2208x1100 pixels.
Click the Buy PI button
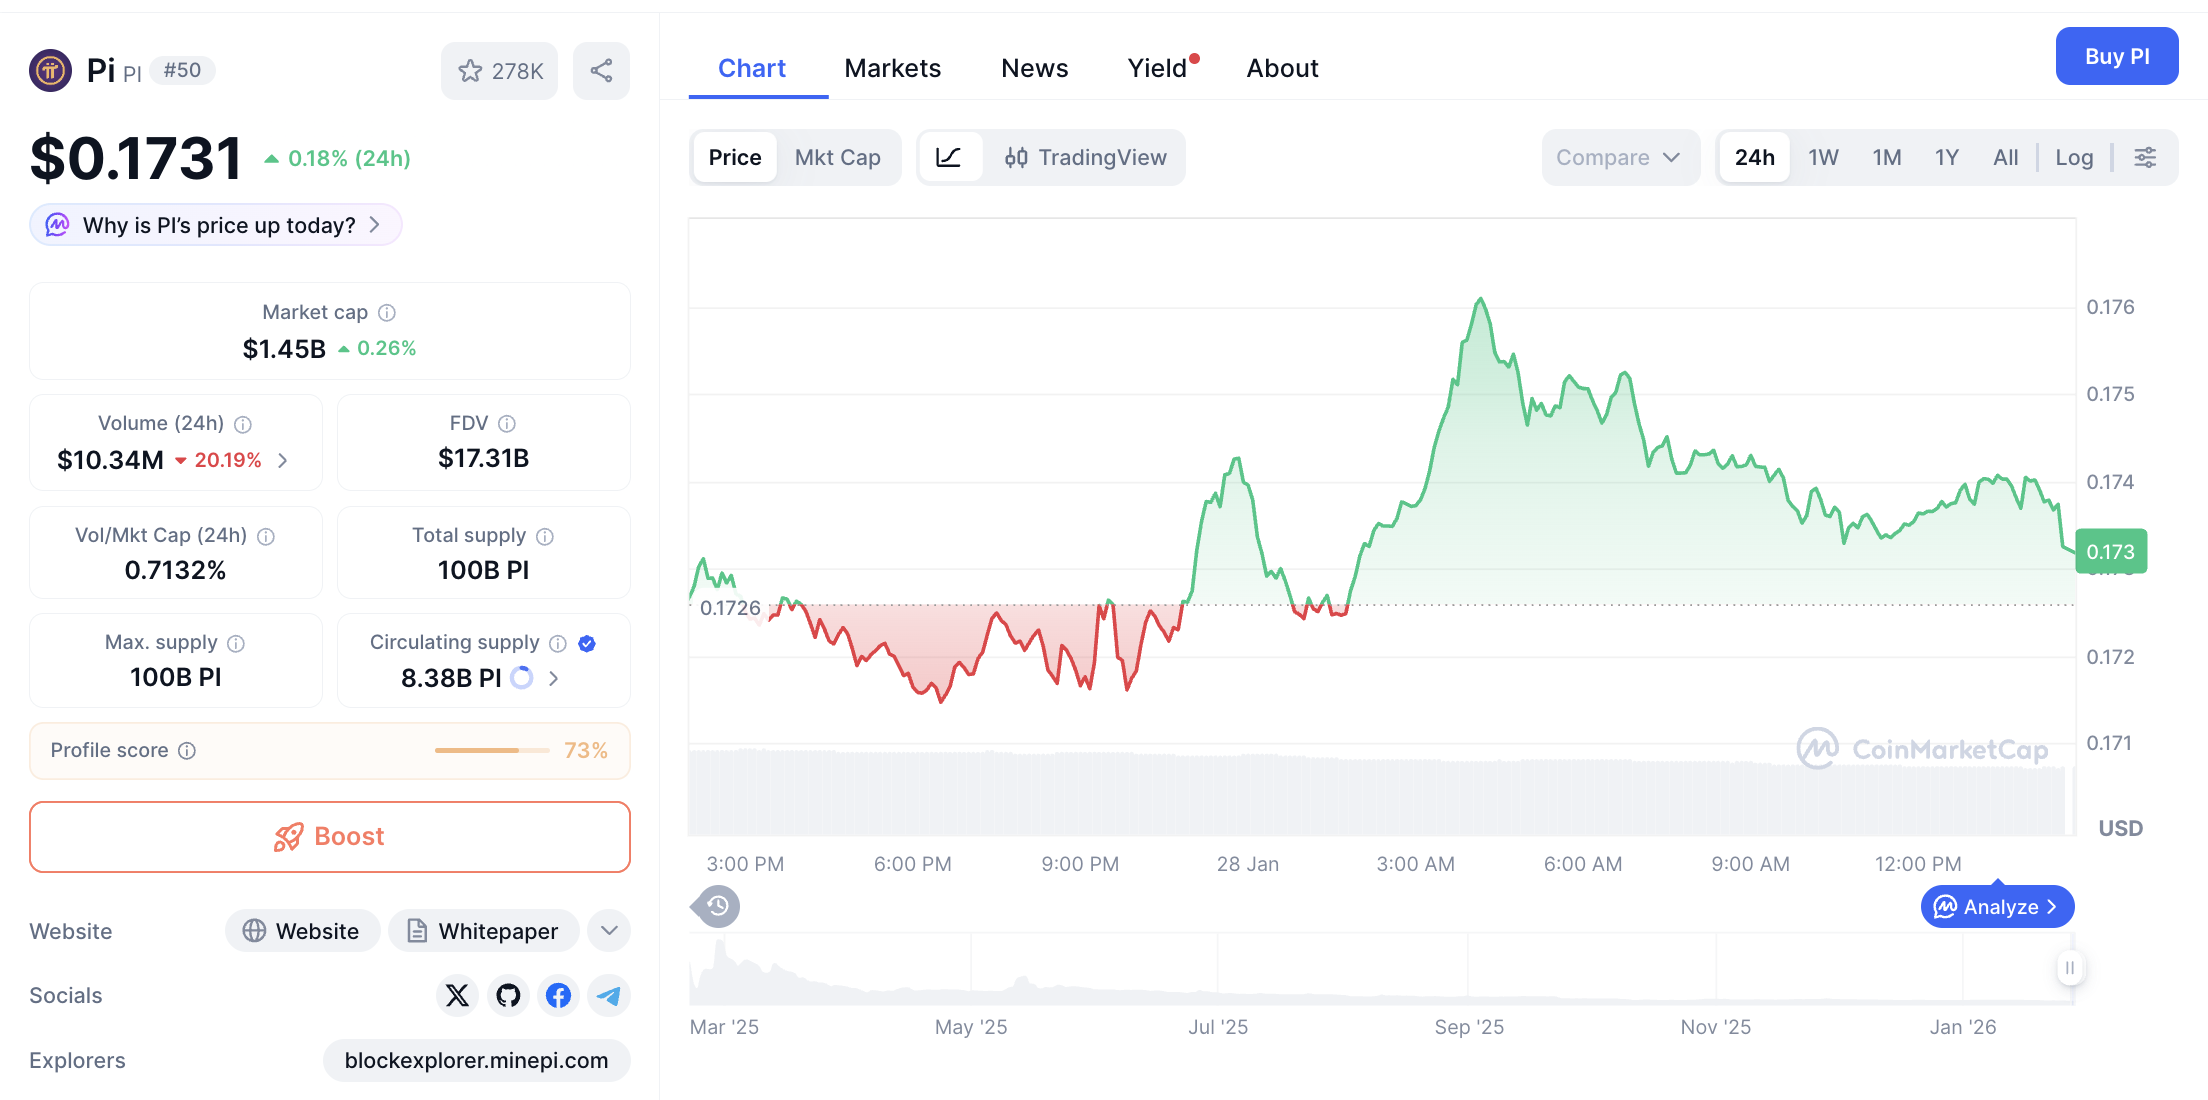point(2117,56)
